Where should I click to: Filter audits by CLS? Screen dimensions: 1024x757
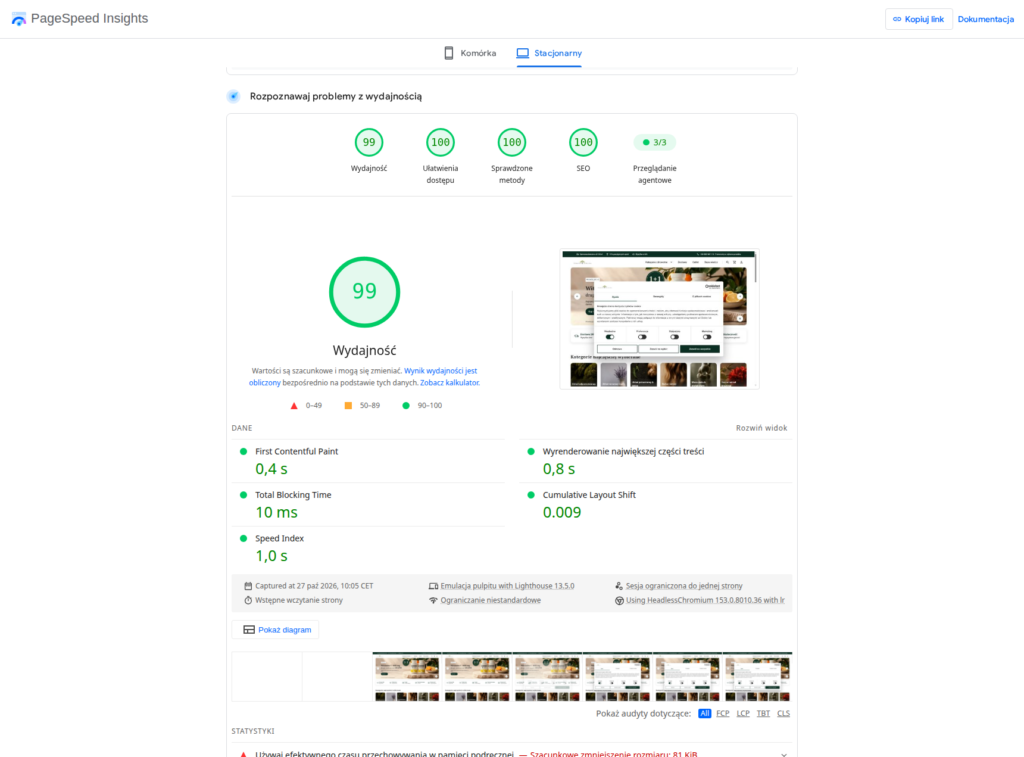coord(783,713)
